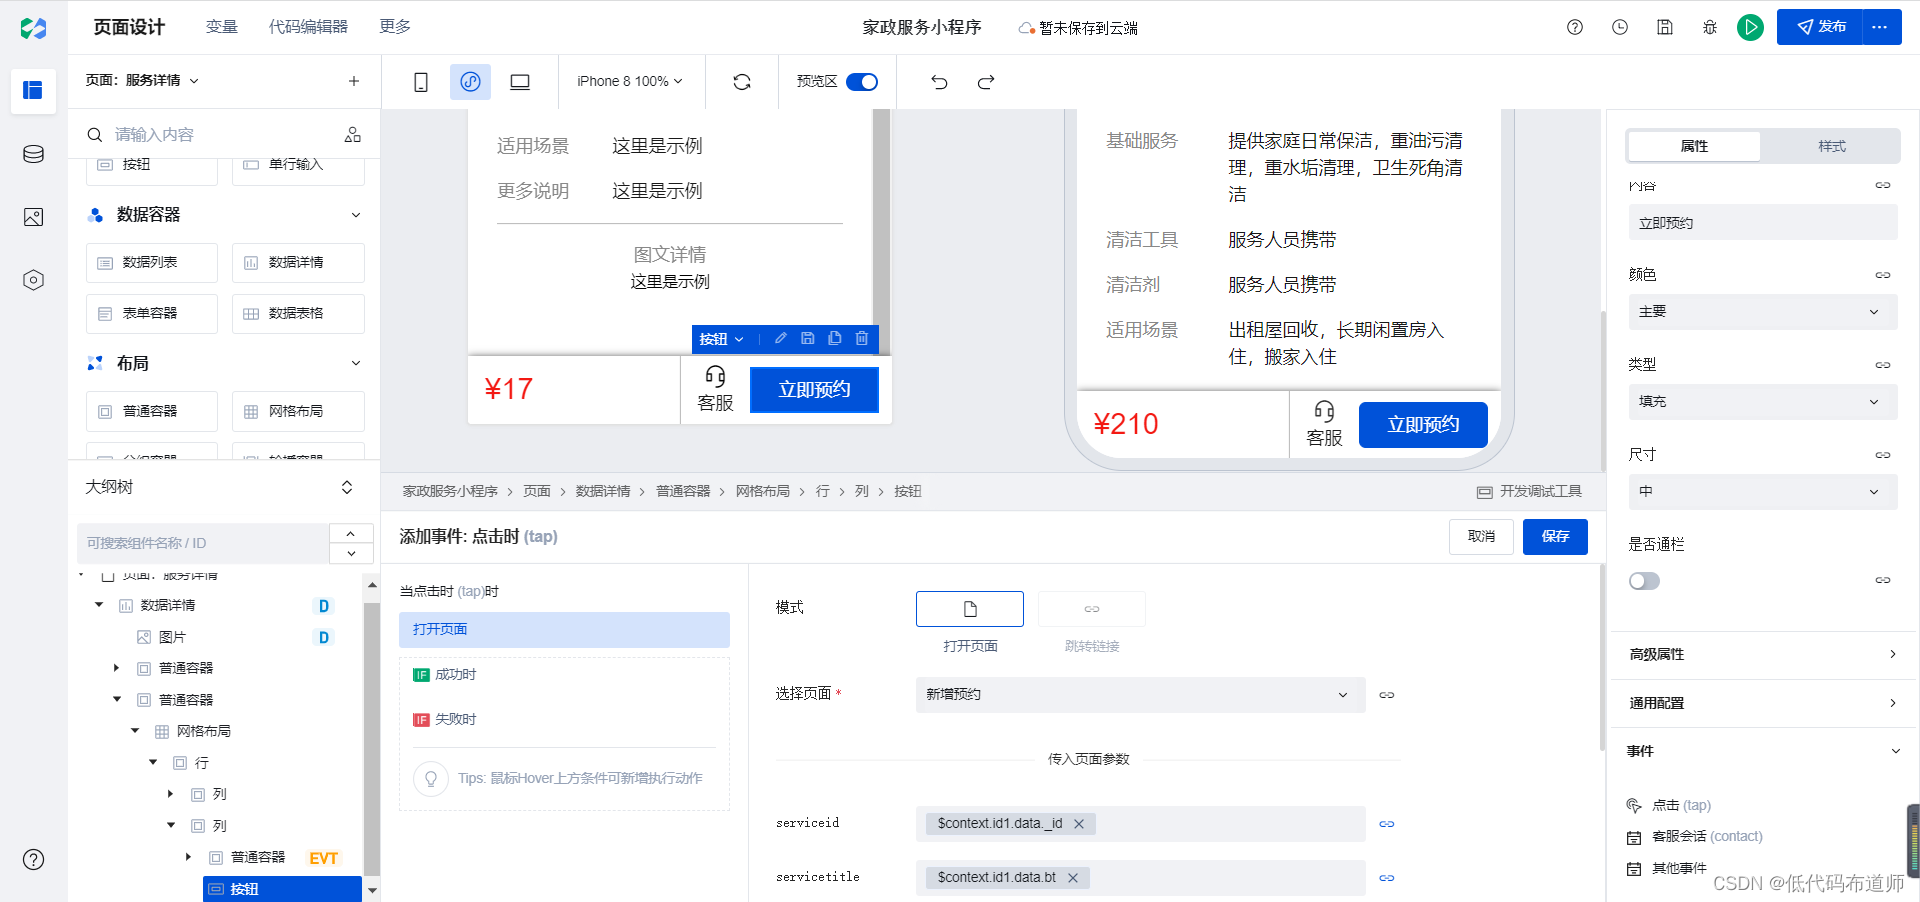Copy the selected button component

(835, 339)
